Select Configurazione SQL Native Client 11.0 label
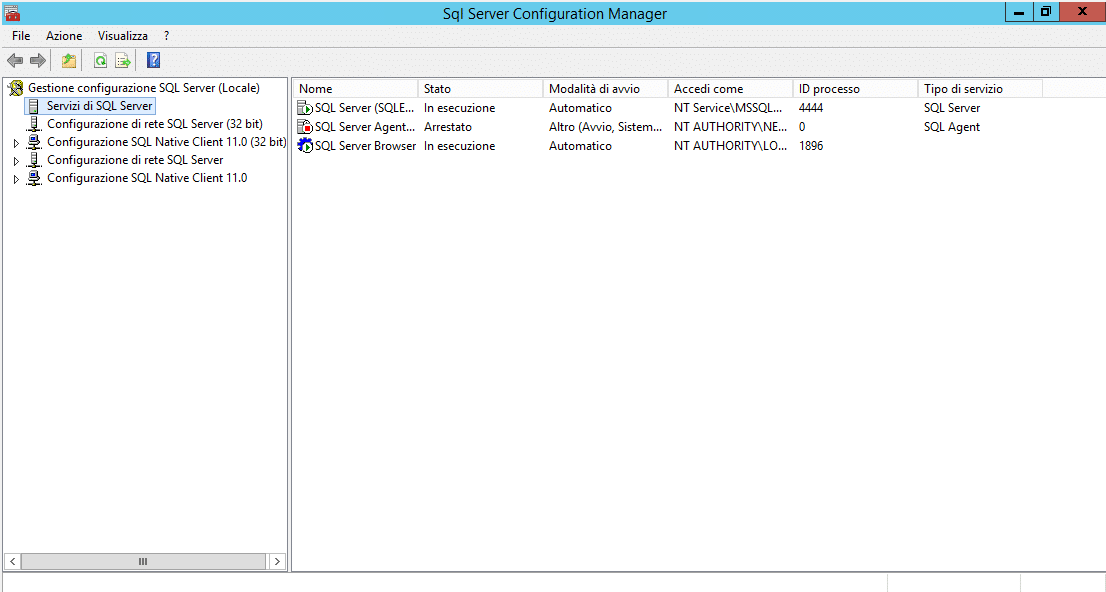This screenshot has height=592, width=1106. (147, 178)
